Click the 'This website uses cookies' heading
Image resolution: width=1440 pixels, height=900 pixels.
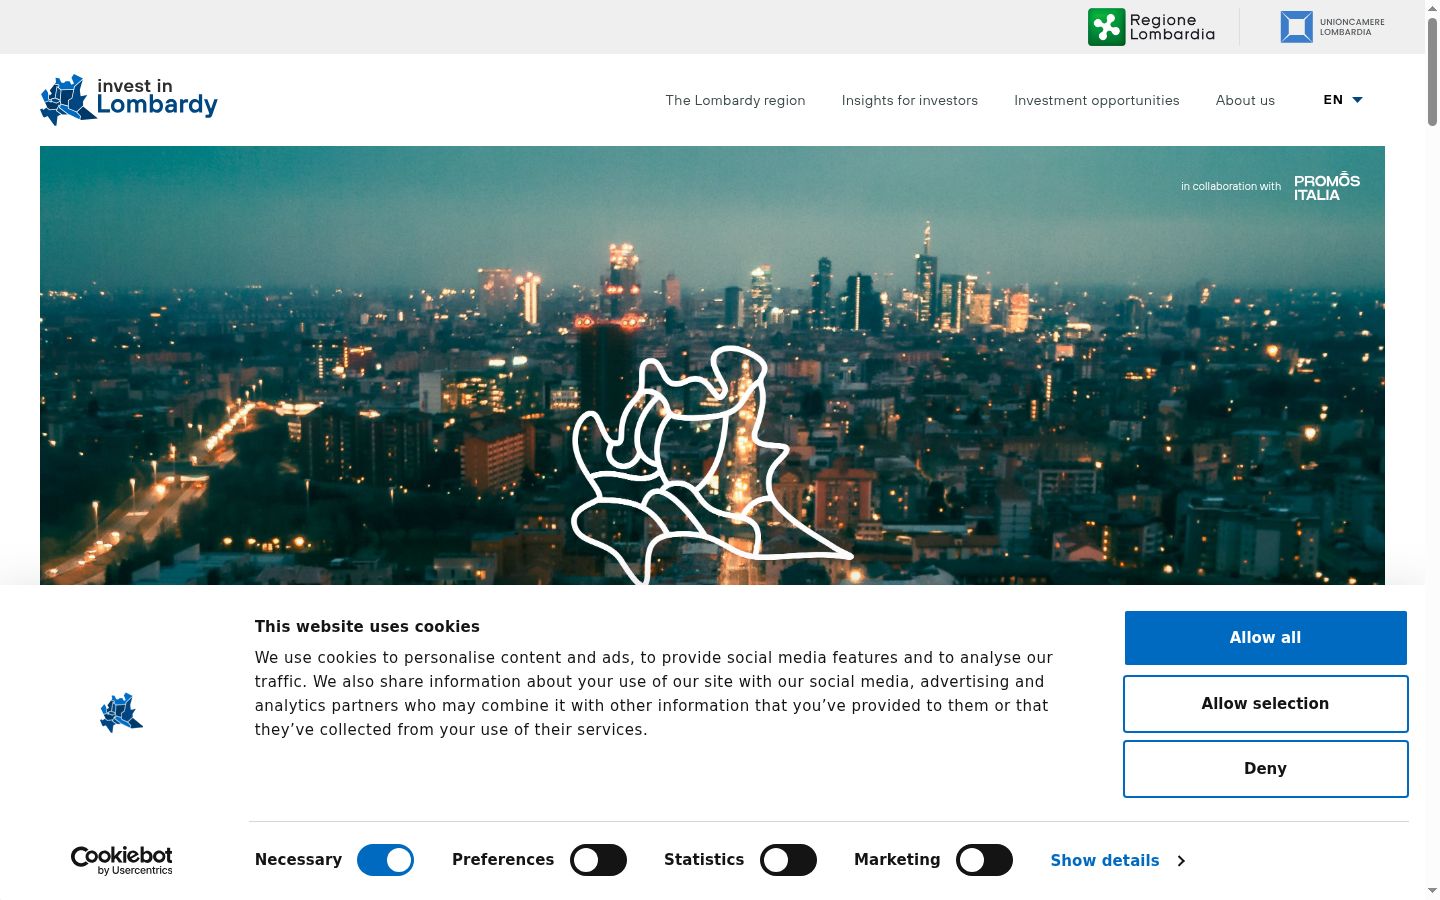pyautogui.click(x=367, y=627)
